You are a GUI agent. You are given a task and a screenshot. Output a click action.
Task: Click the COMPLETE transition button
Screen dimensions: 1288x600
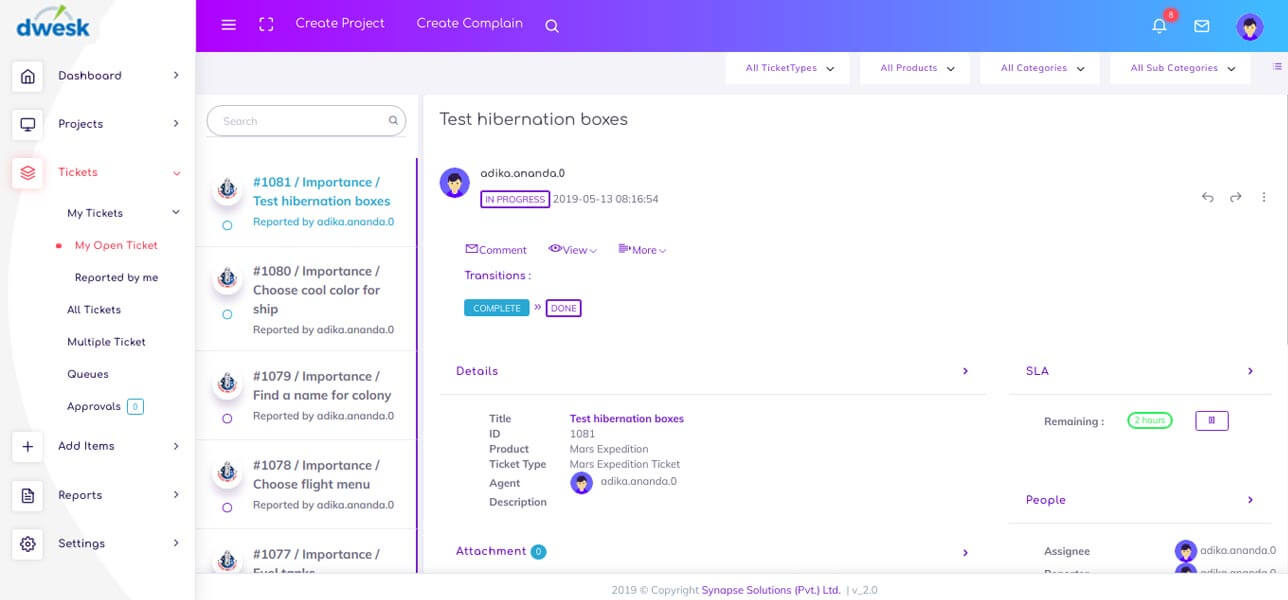[497, 308]
